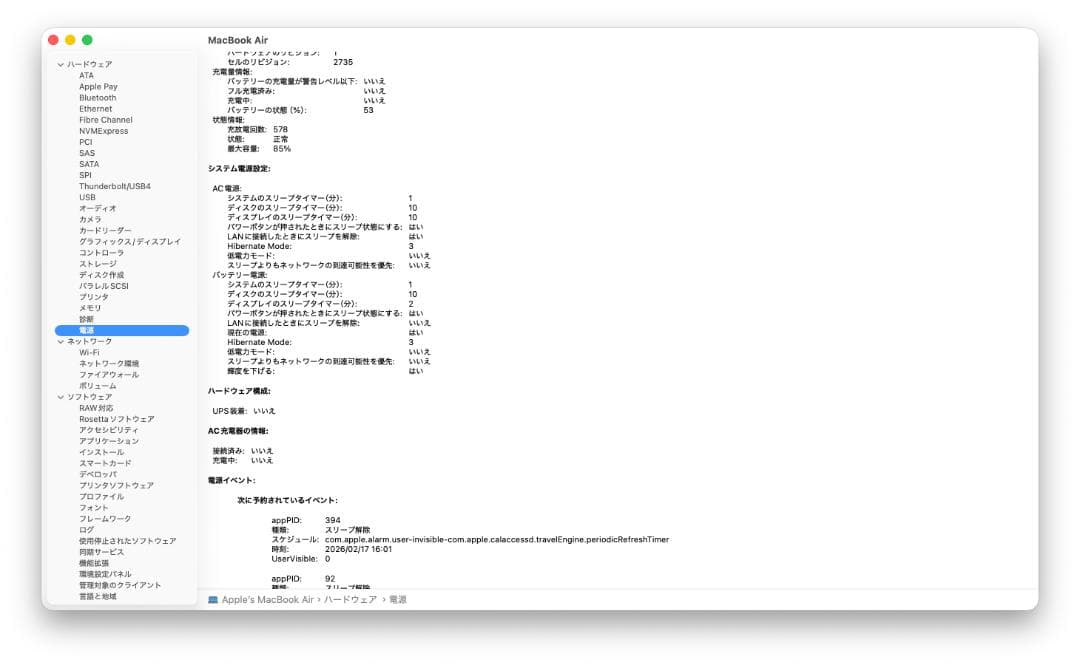Open the アクセシビリティ entry
The image size is (1080, 665).
(x=108, y=430)
